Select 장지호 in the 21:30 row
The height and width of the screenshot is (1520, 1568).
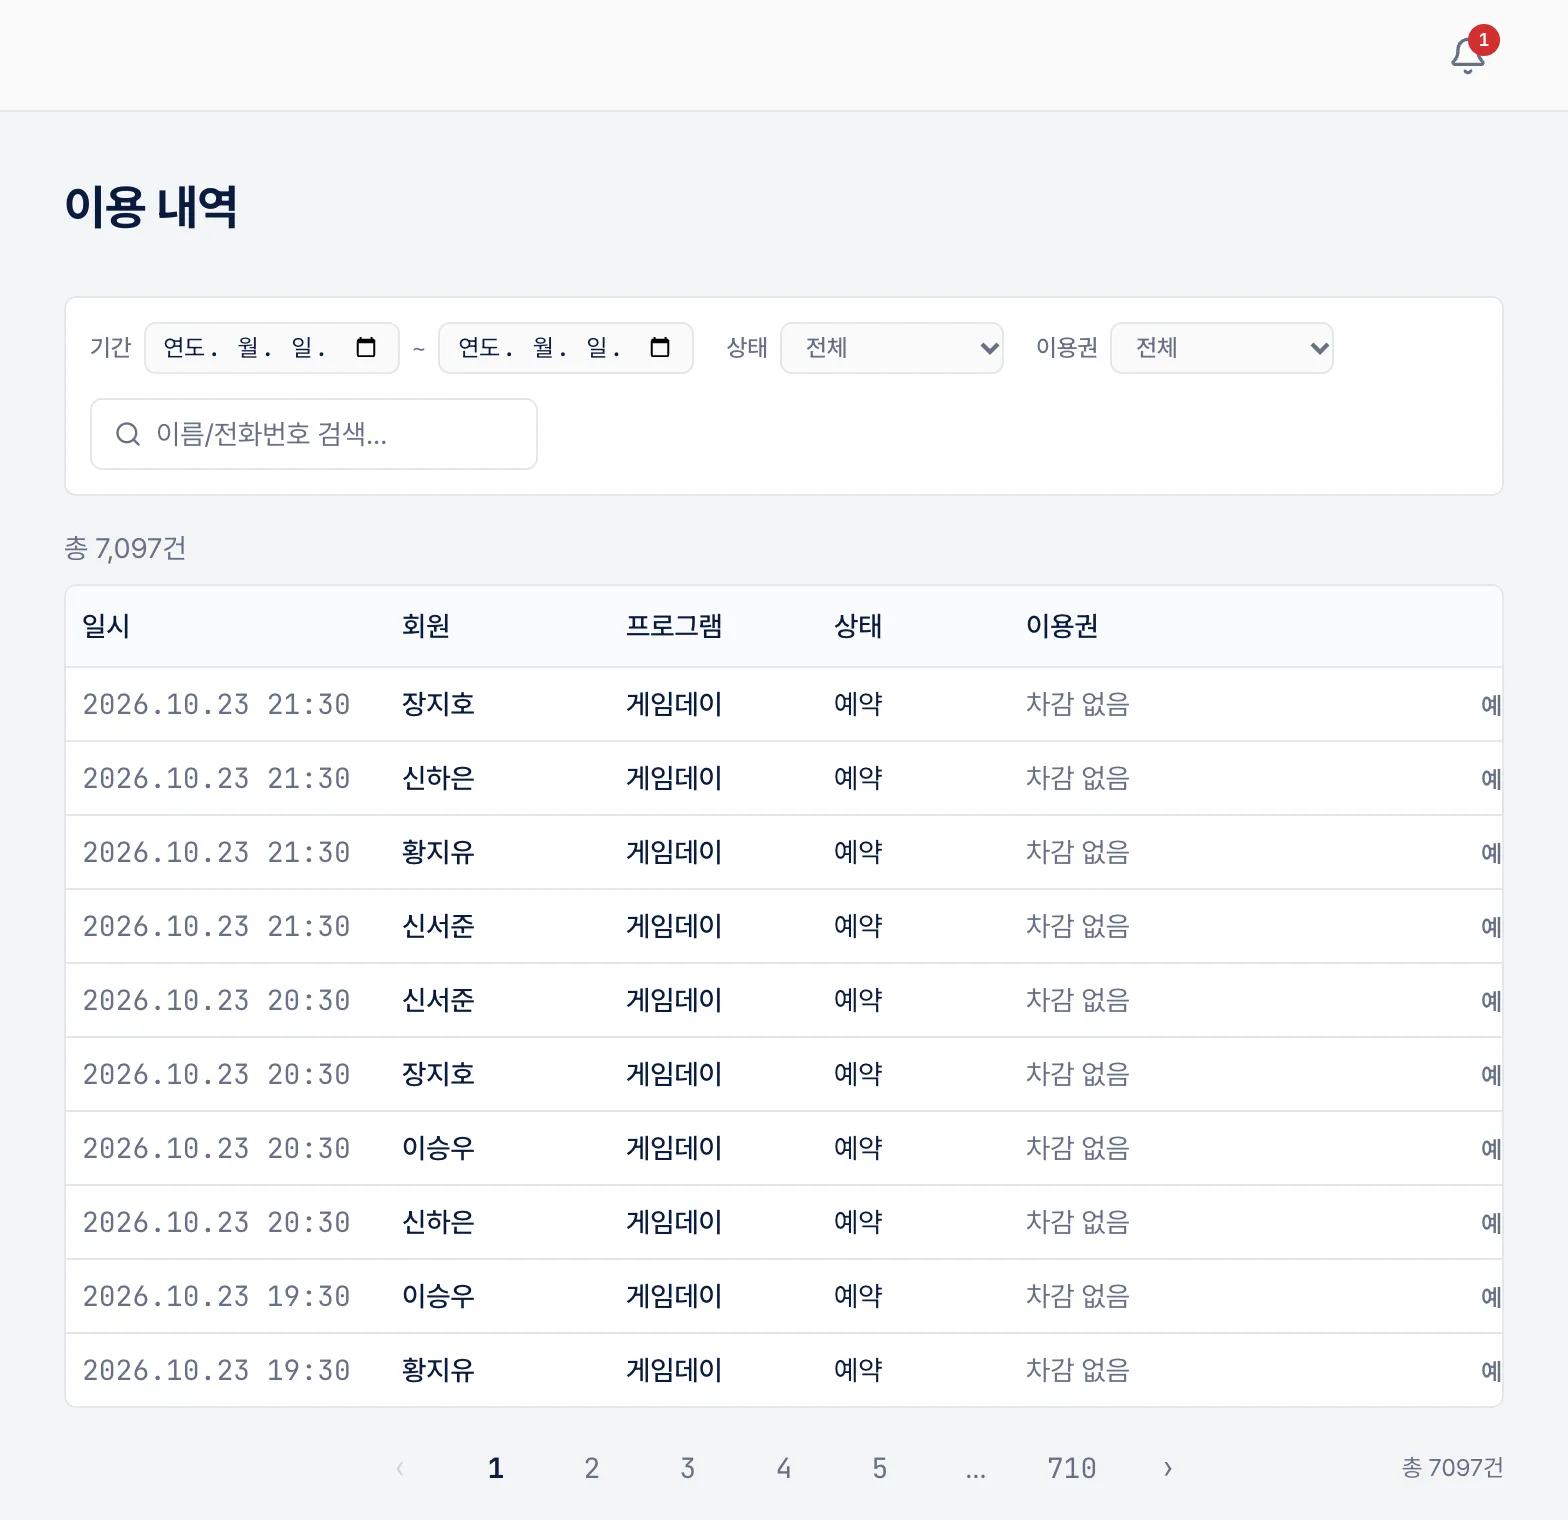click(x=438, y=704)
